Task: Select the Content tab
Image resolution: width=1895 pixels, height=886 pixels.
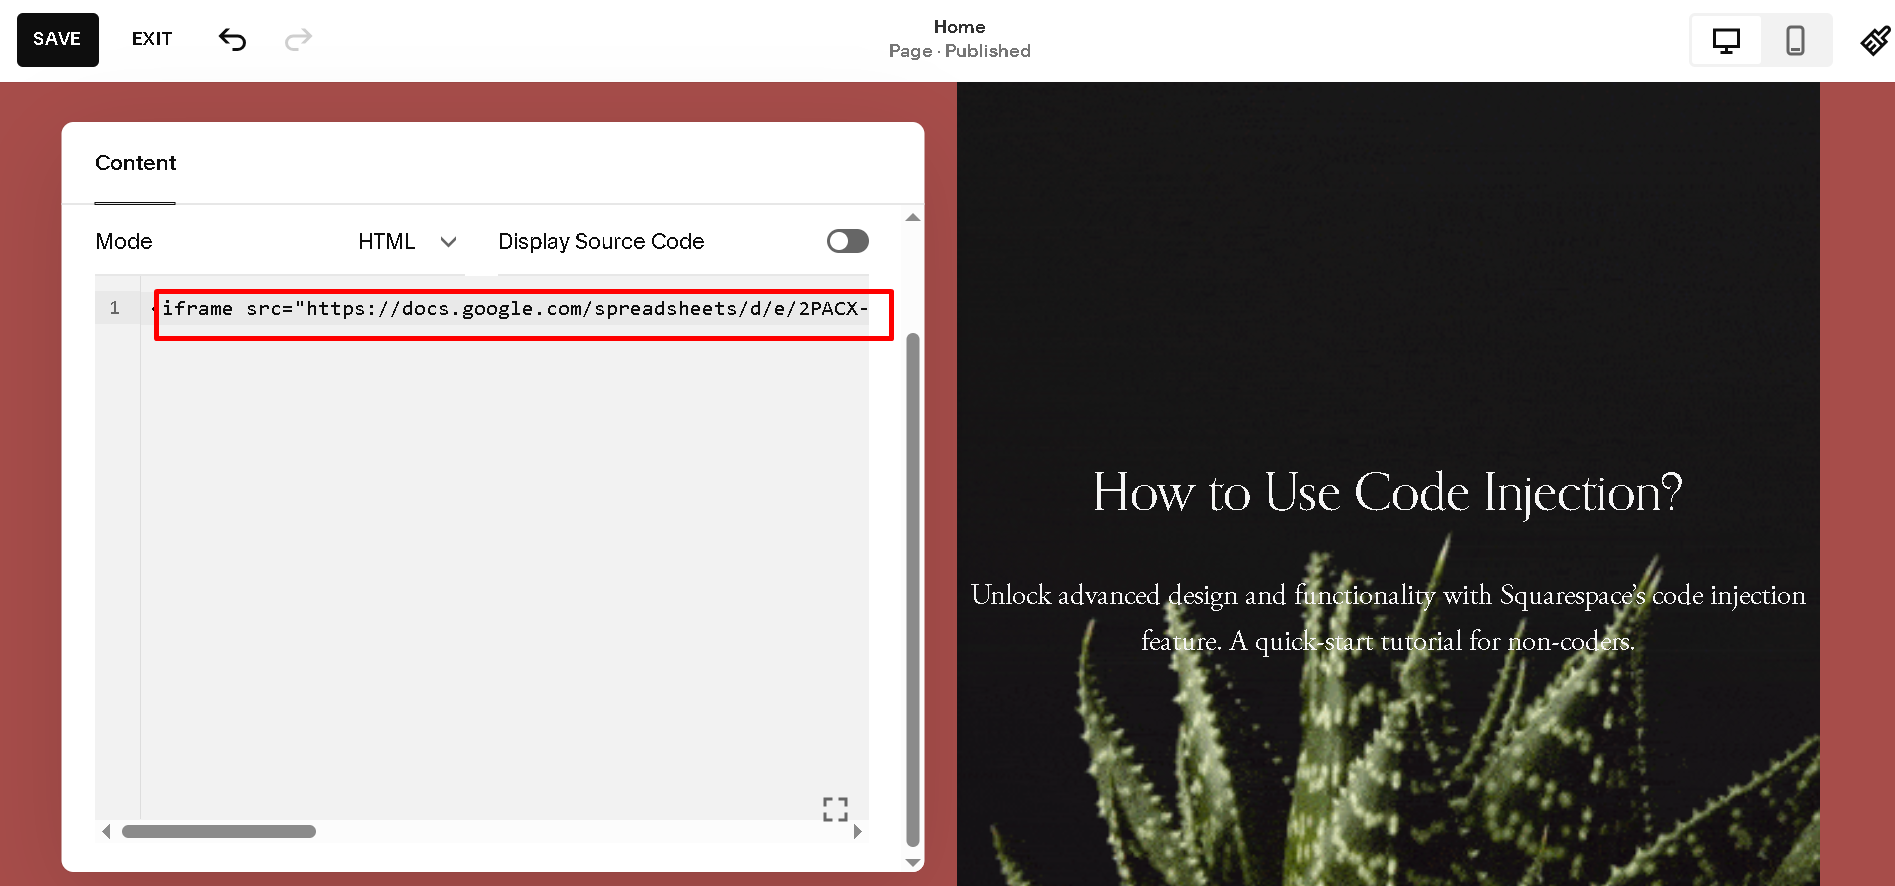Action: pyautogui.click(x=135, y=163)
